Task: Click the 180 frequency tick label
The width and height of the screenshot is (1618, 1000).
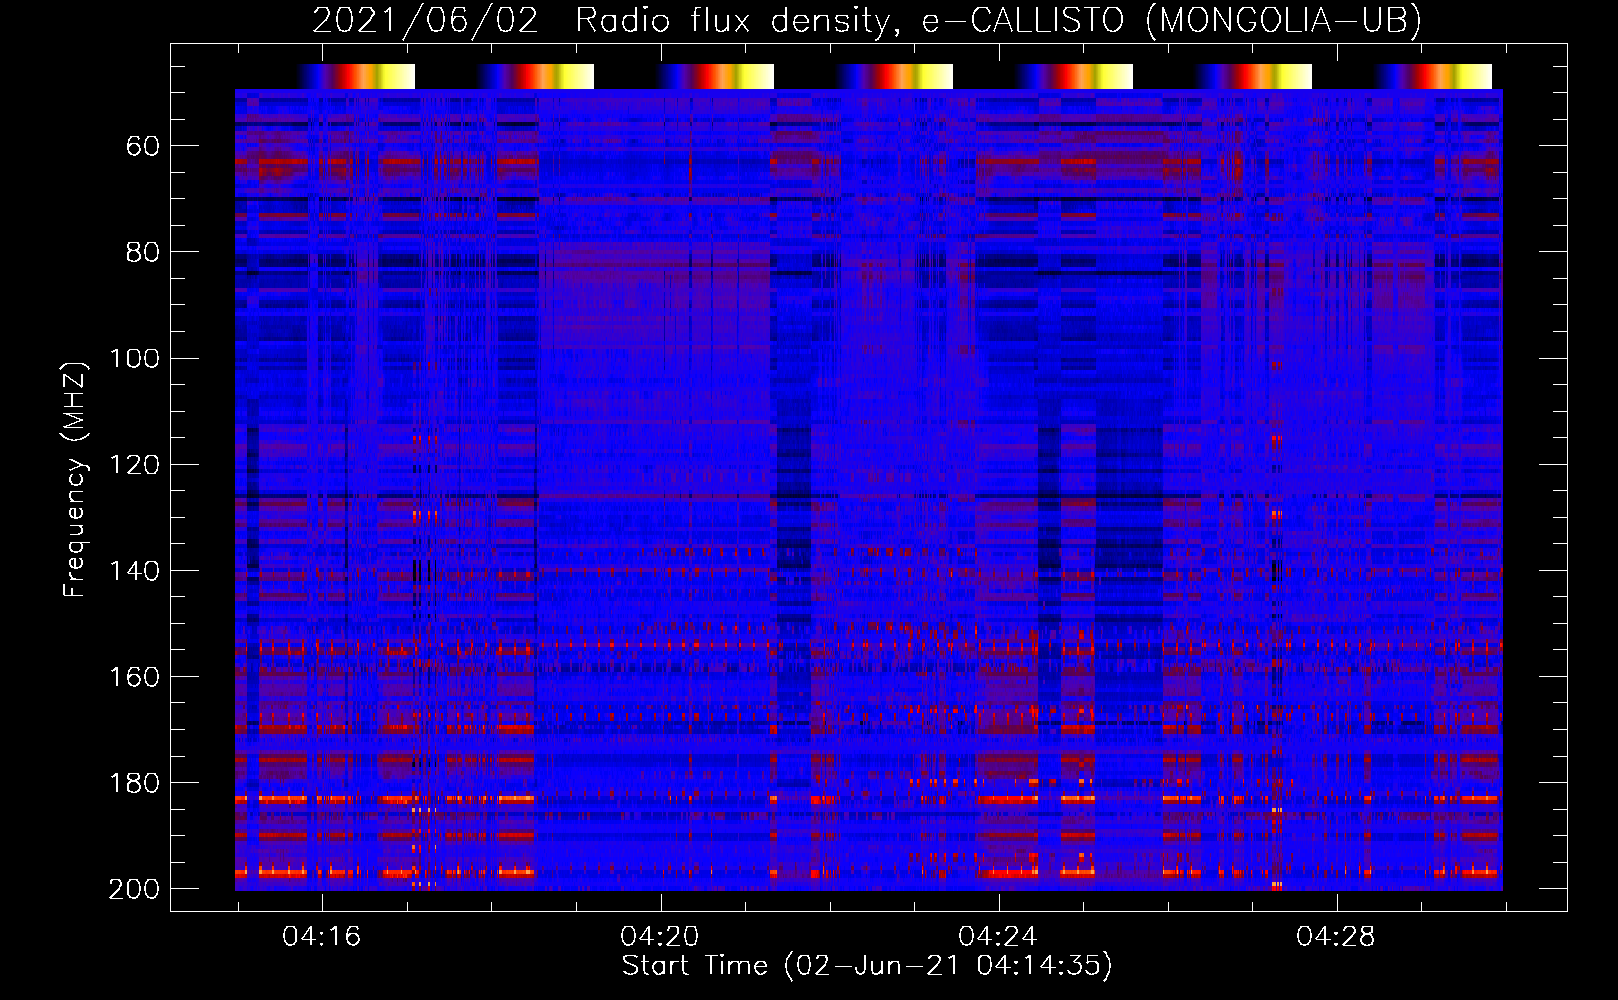Action: pyautogui.click(x=134, y=783)
